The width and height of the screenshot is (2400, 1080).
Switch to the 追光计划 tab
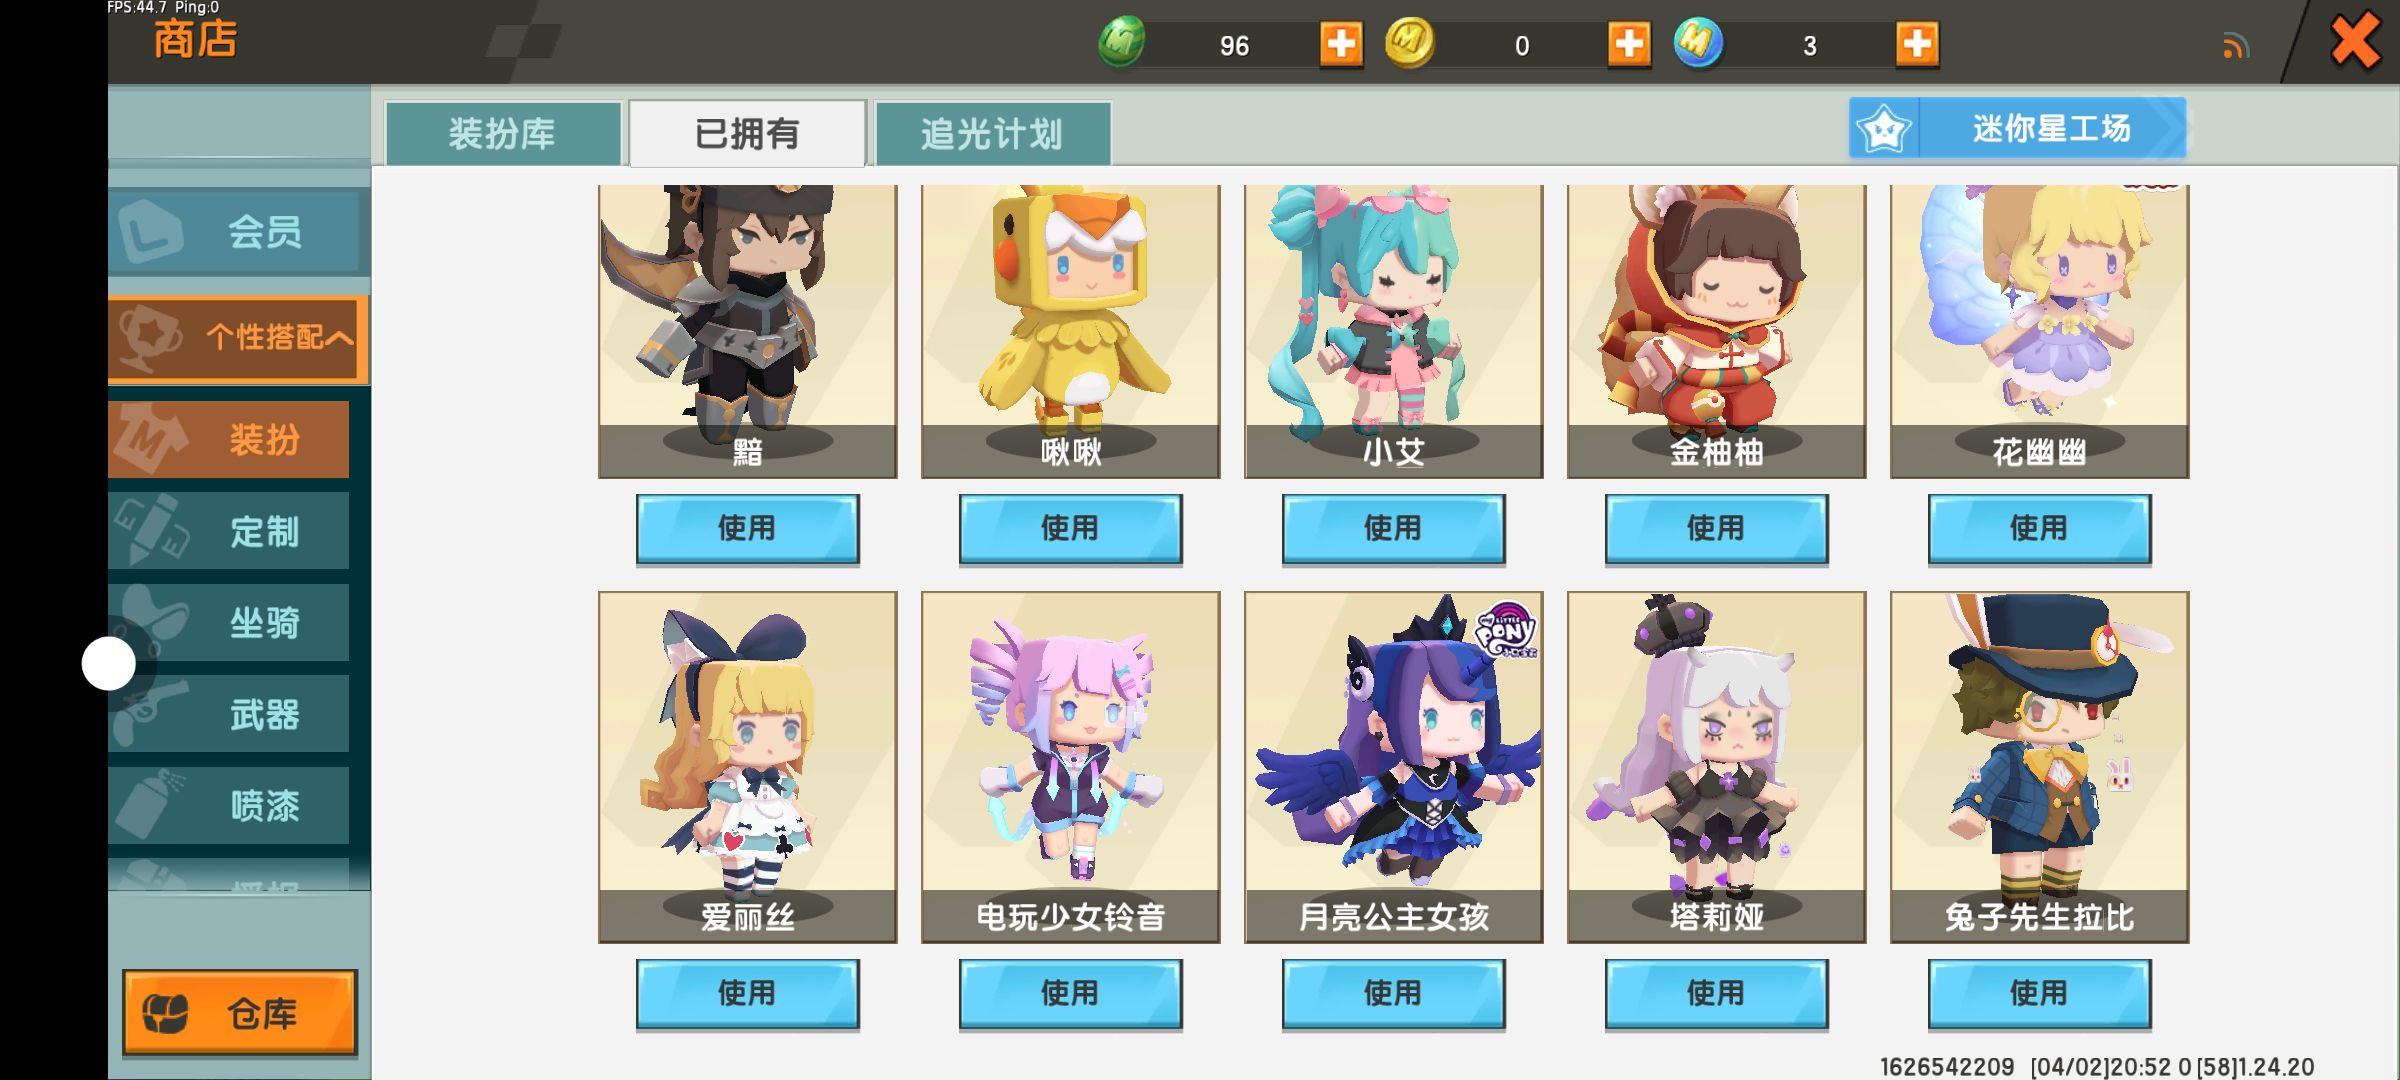pos(993,134)
